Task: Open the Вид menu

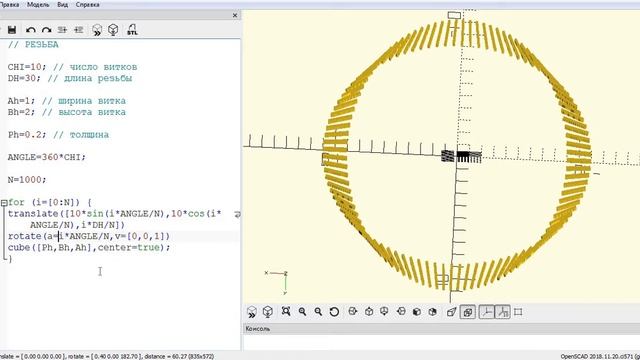Action: [62, 4]
